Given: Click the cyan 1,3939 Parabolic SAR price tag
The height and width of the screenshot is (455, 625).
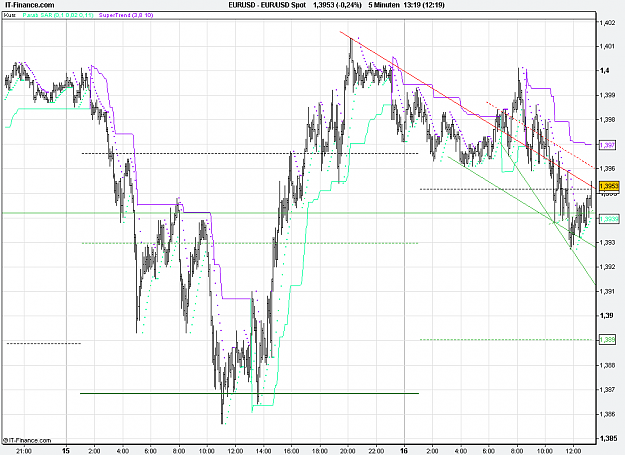Looking at the screenshot, I should click(x=609, y=219).
